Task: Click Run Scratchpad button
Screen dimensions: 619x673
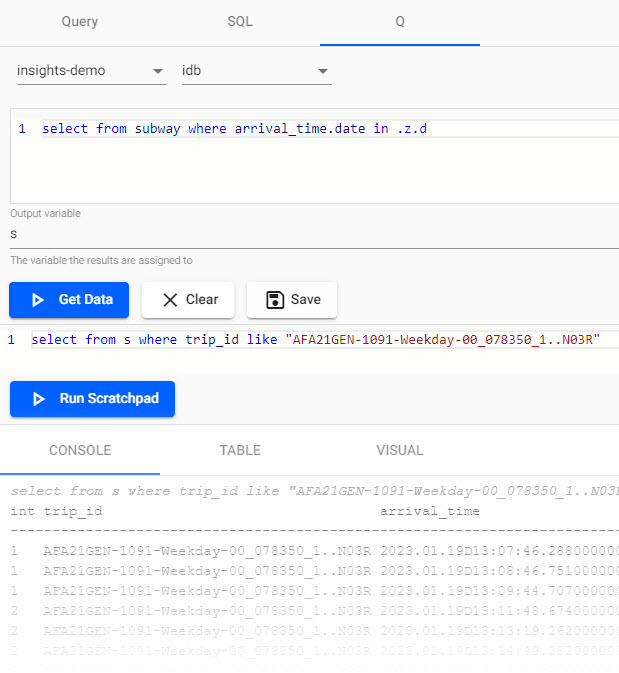Action: point(92,399)
